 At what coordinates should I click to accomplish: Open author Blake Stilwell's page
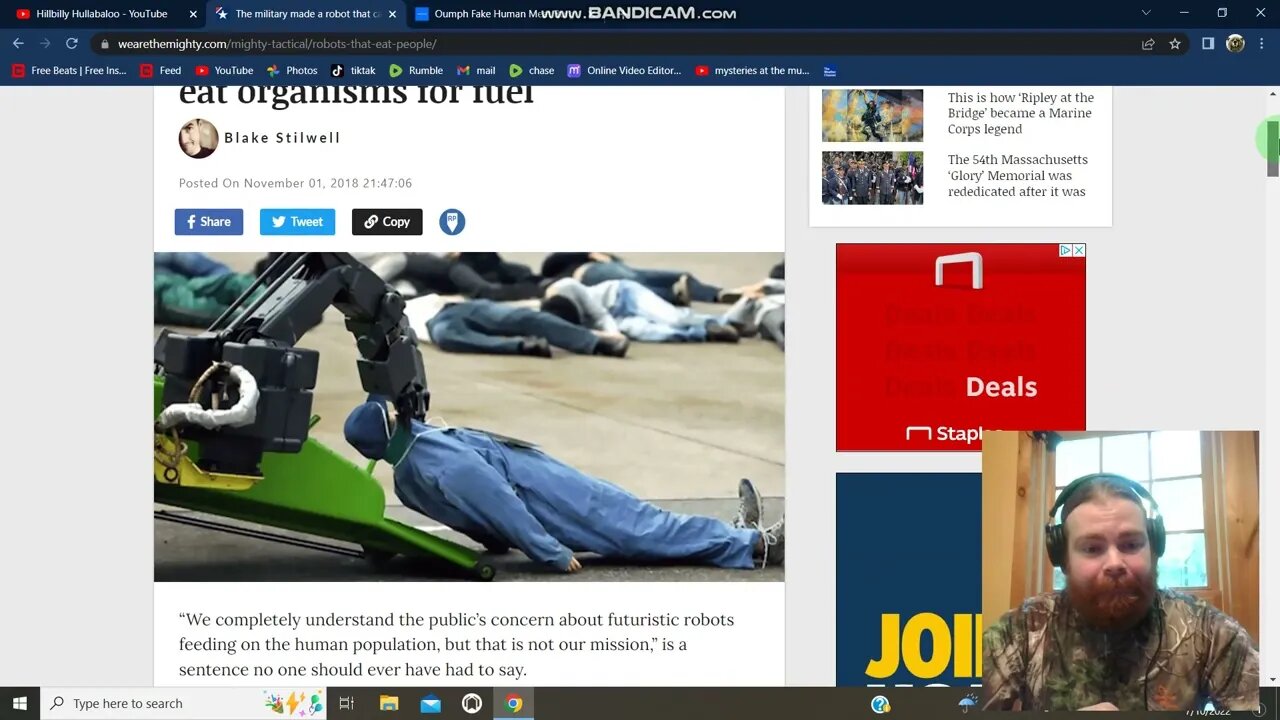click(x=282, y=138)
